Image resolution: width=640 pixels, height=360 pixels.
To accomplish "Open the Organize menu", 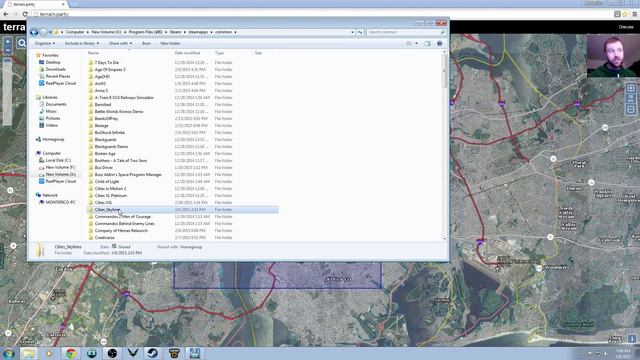I will click(x=44, y=43).
